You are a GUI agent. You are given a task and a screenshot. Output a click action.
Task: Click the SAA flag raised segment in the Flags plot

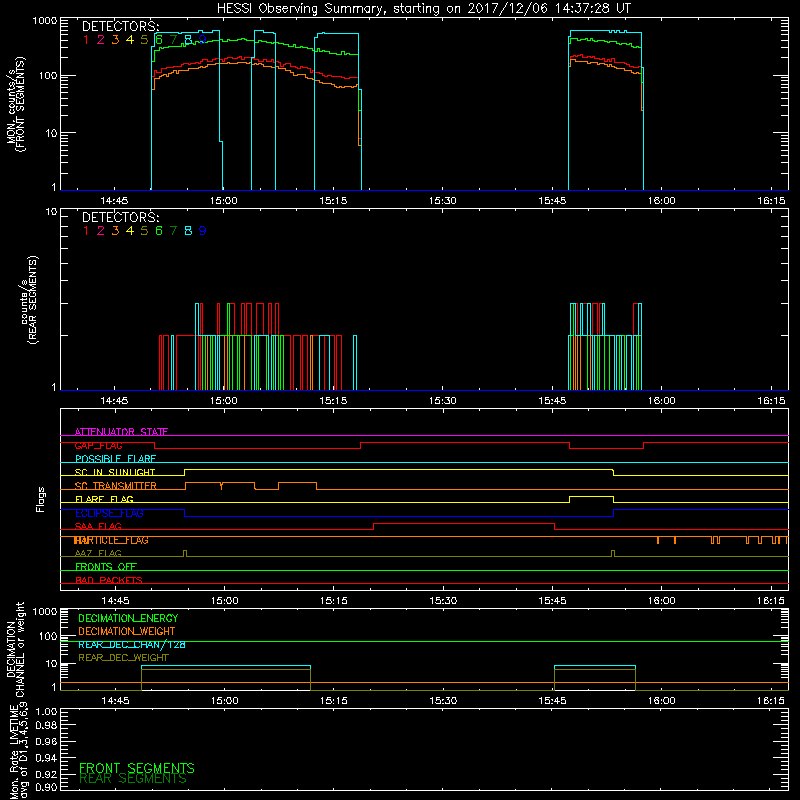[x=464, y=524]
